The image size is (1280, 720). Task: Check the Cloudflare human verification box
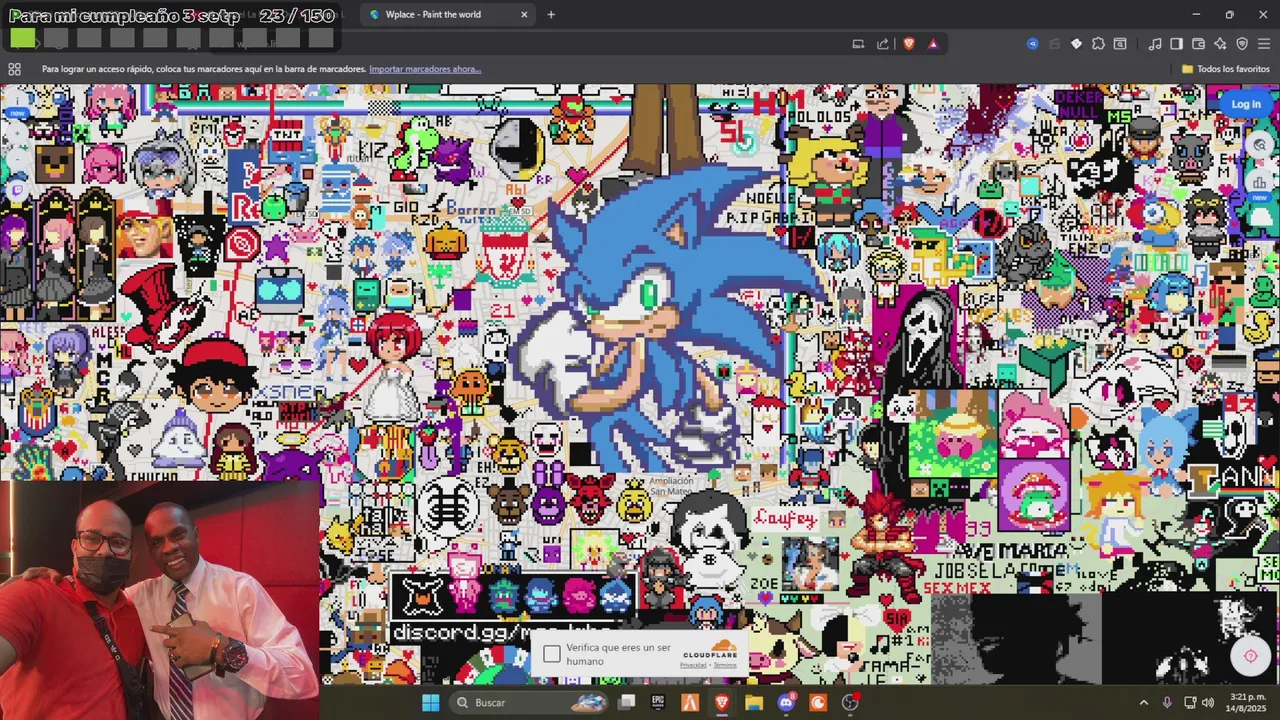coord(552,654)
